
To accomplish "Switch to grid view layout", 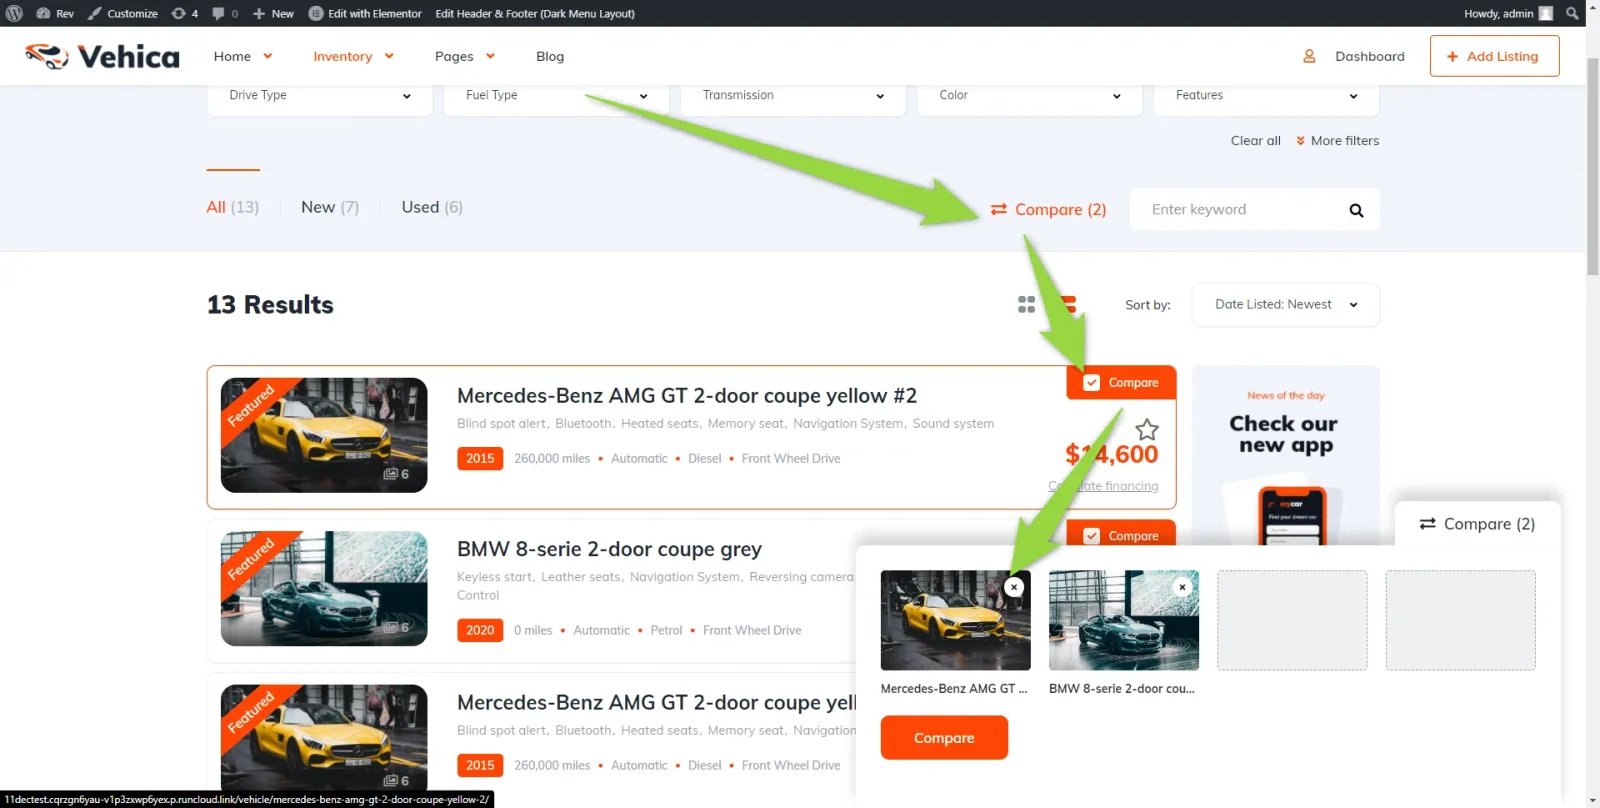I will tap(1026, 304).
